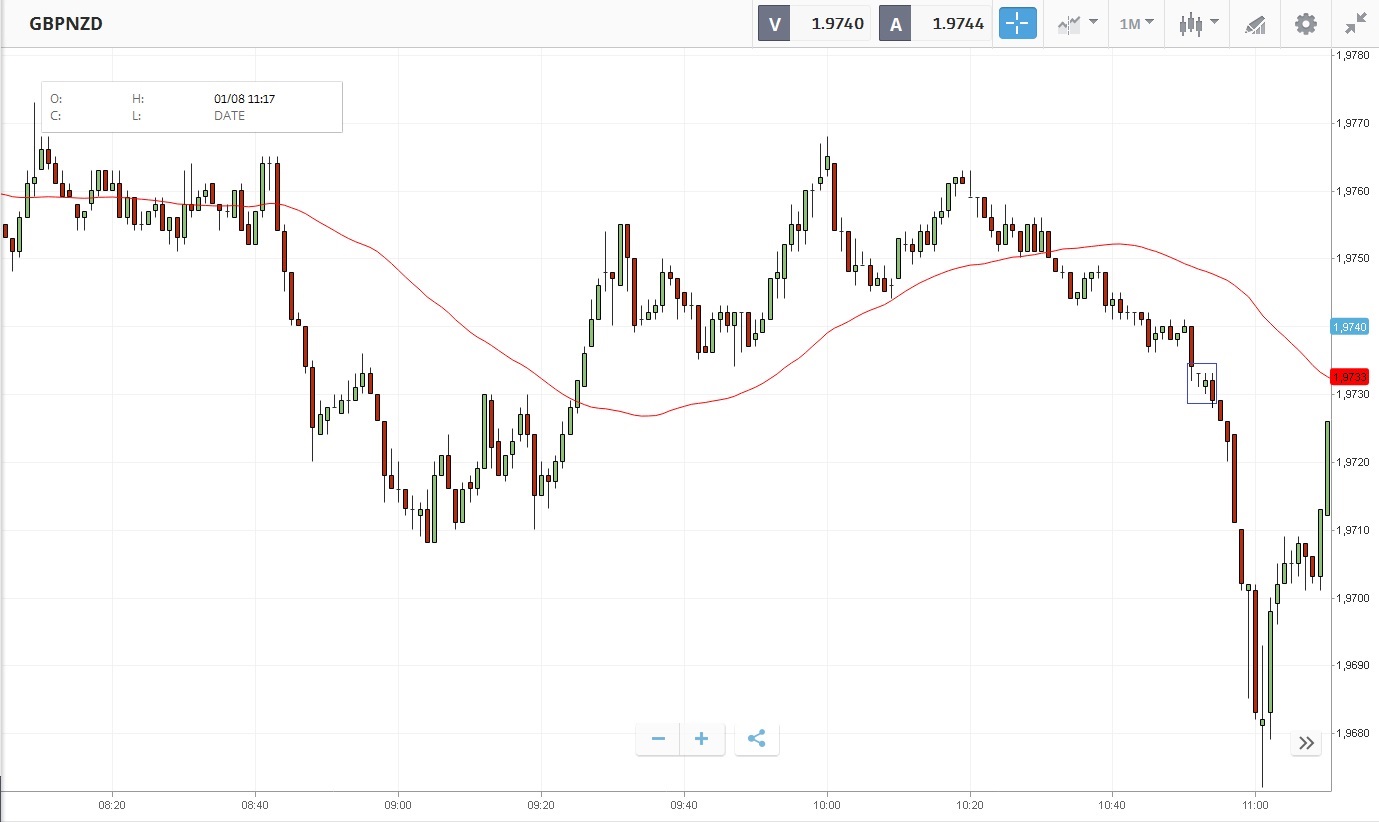Open the 1M timeframe dropdown
Screen dimensions: 1379x822
tap(1136, 24)
